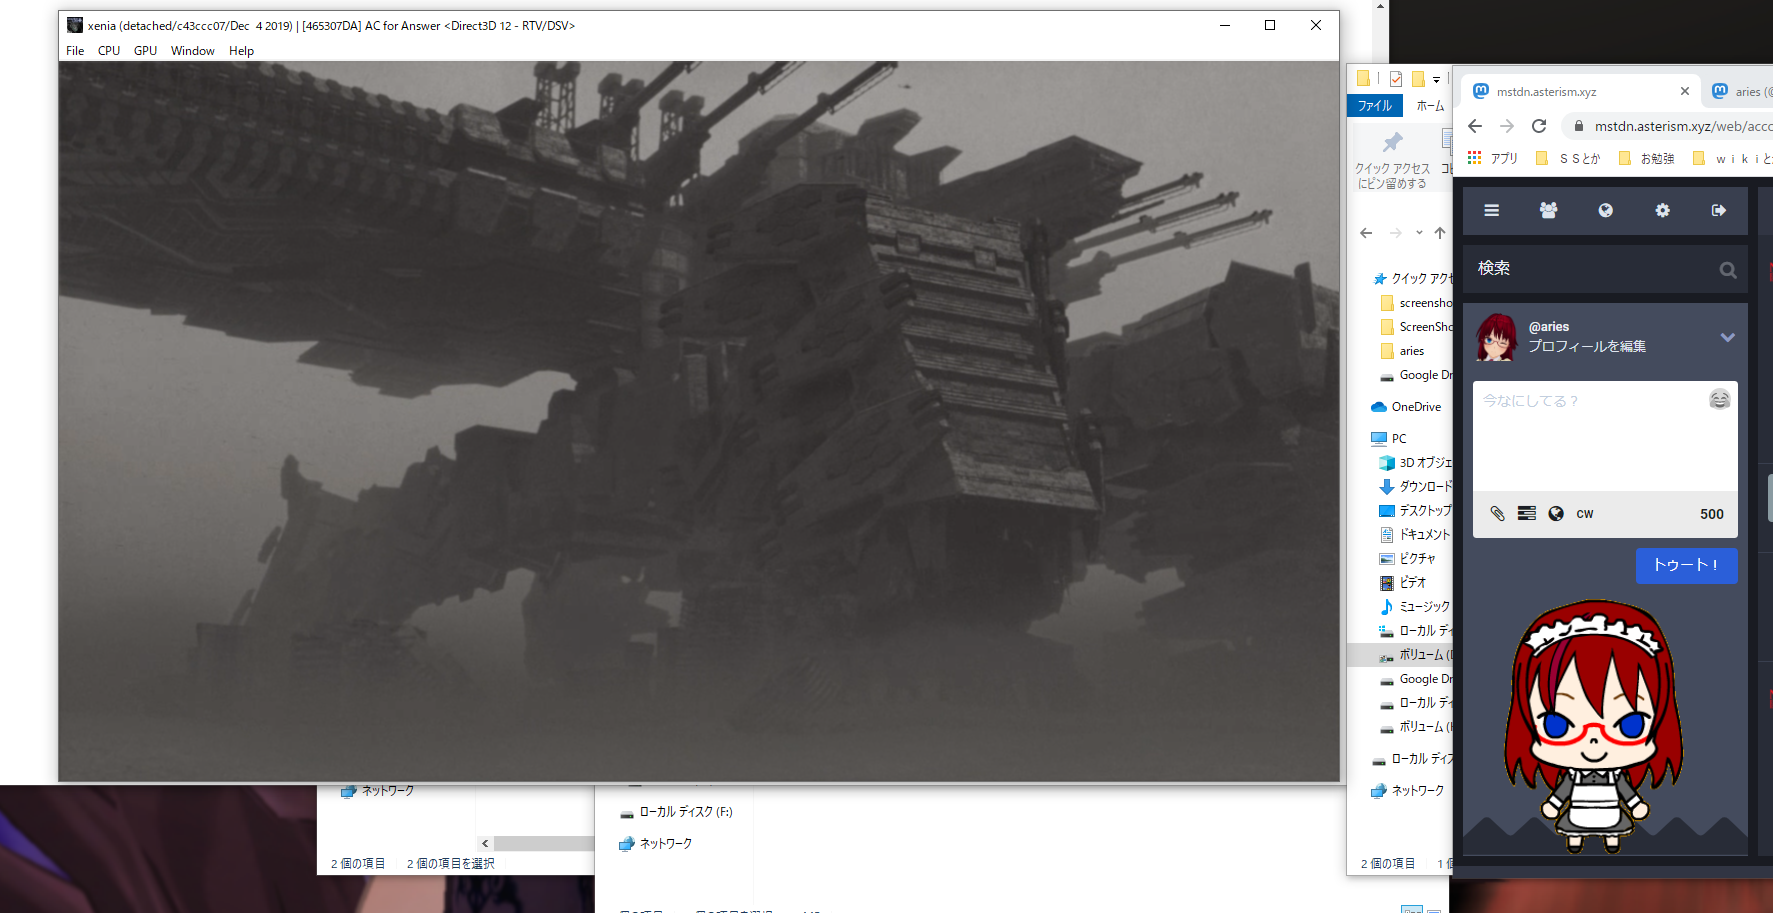
Task: Expand the @aries account dropdown chevron
Action: 1727,337
